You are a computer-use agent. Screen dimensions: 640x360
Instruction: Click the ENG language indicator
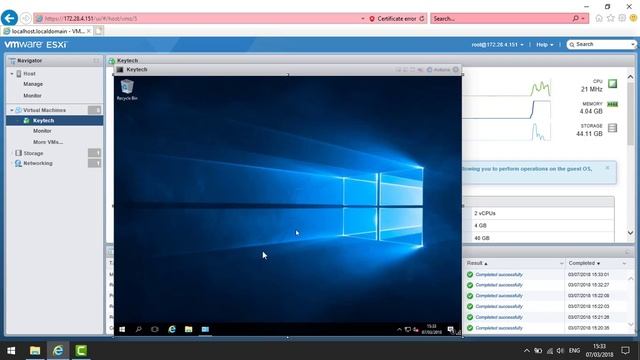click(574, 351)
